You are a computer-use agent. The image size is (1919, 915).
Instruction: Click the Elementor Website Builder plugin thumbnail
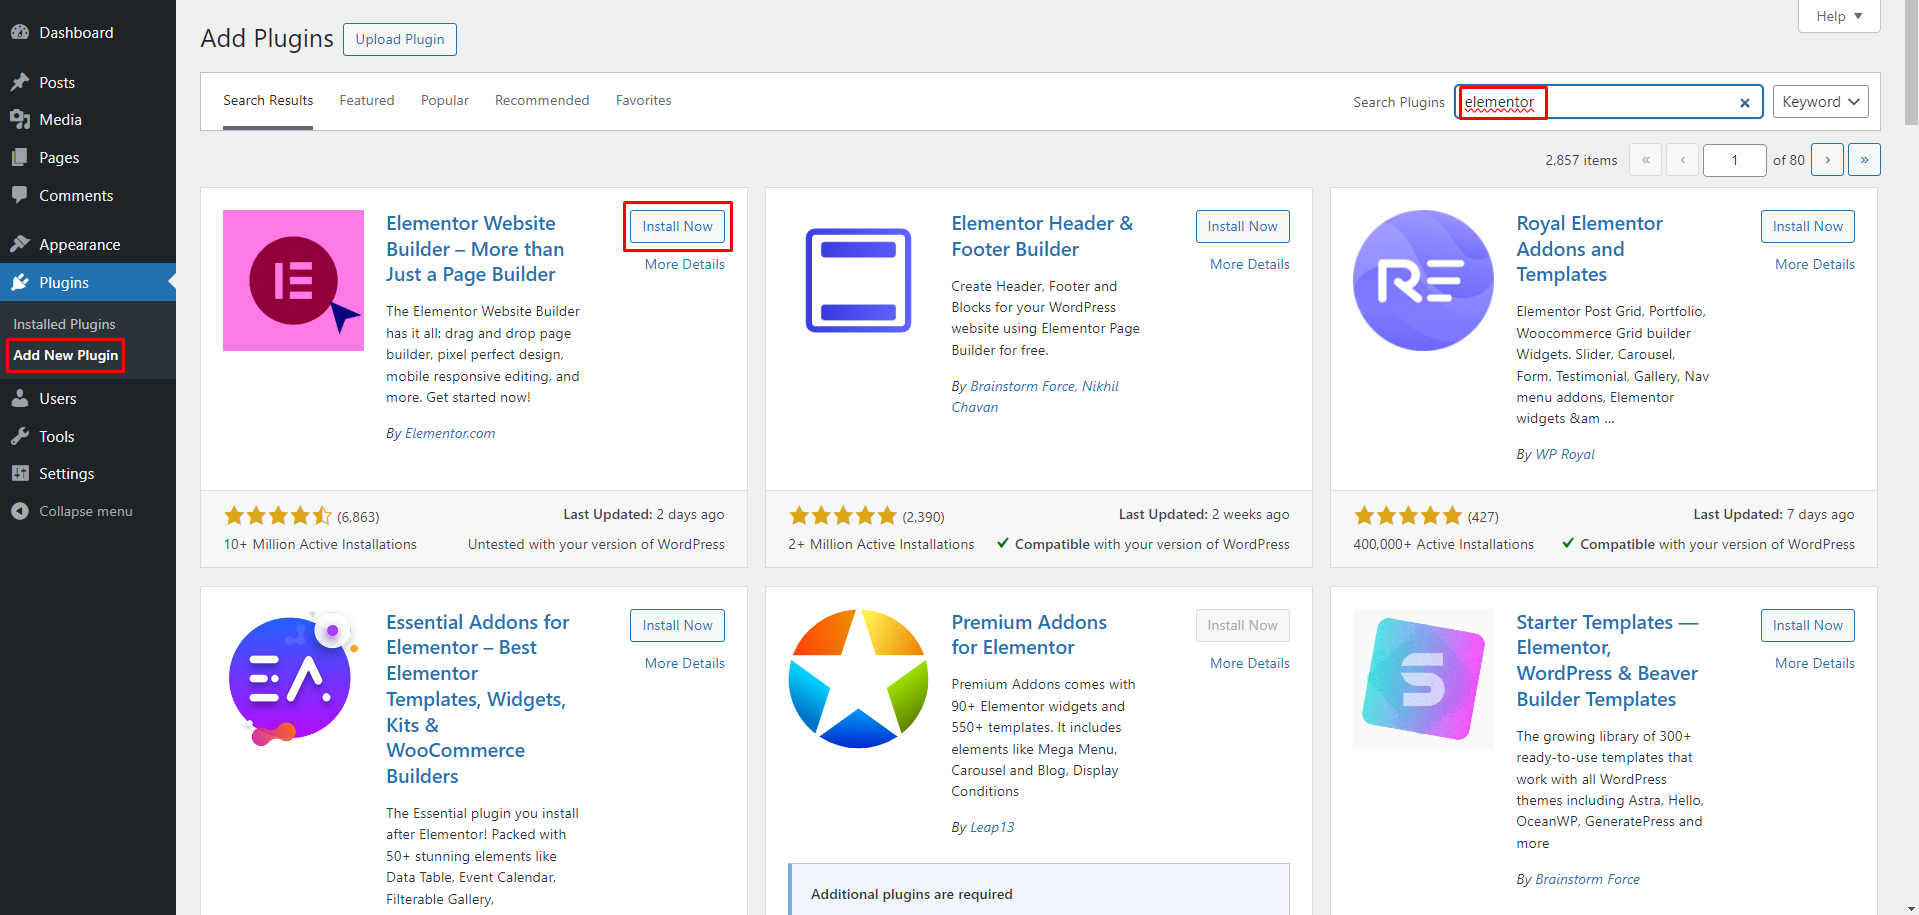[x=293, y=280]
